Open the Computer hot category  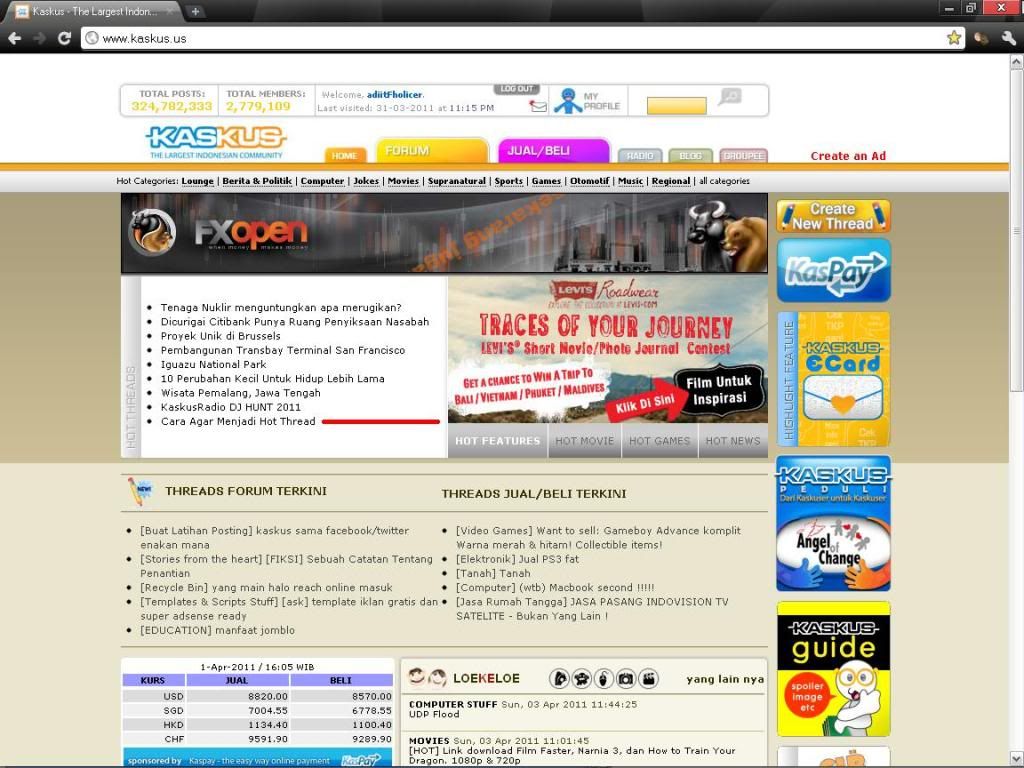[x=322, y=181]
